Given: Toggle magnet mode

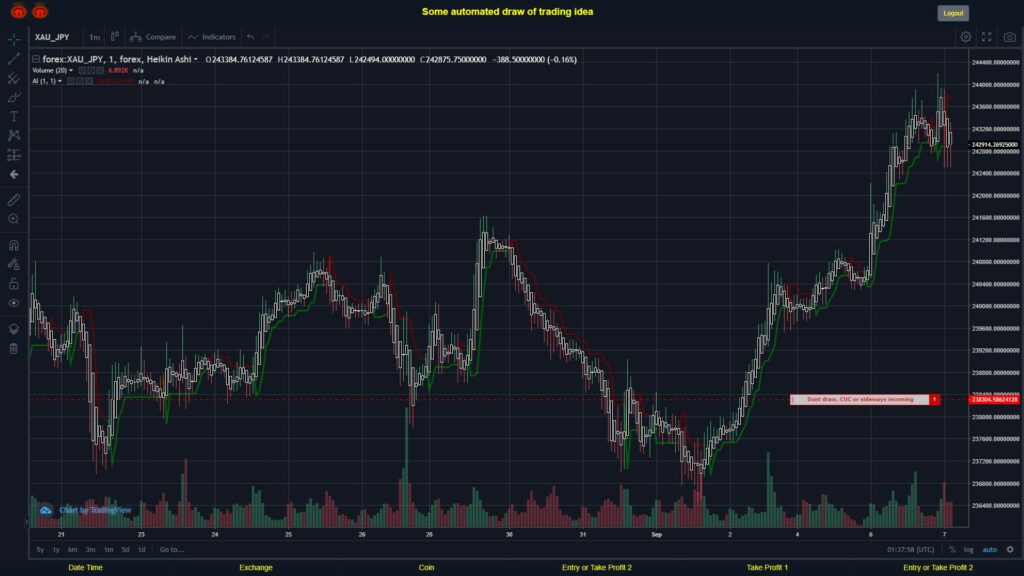Looking at the screenshot, I should [14, 245].
